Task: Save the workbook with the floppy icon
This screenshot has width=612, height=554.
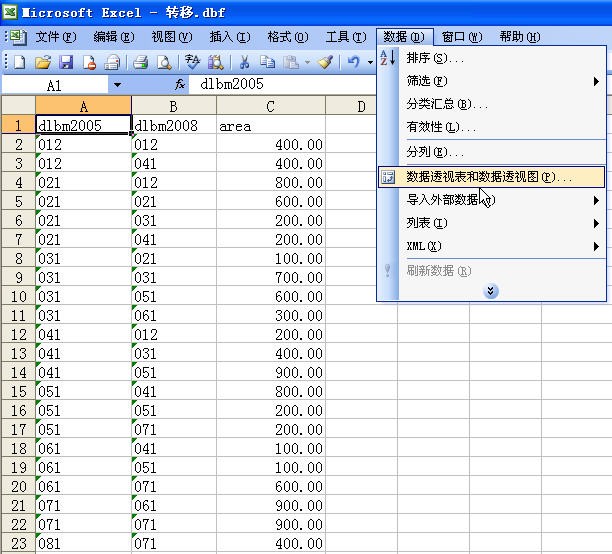Action: point(66,62)
